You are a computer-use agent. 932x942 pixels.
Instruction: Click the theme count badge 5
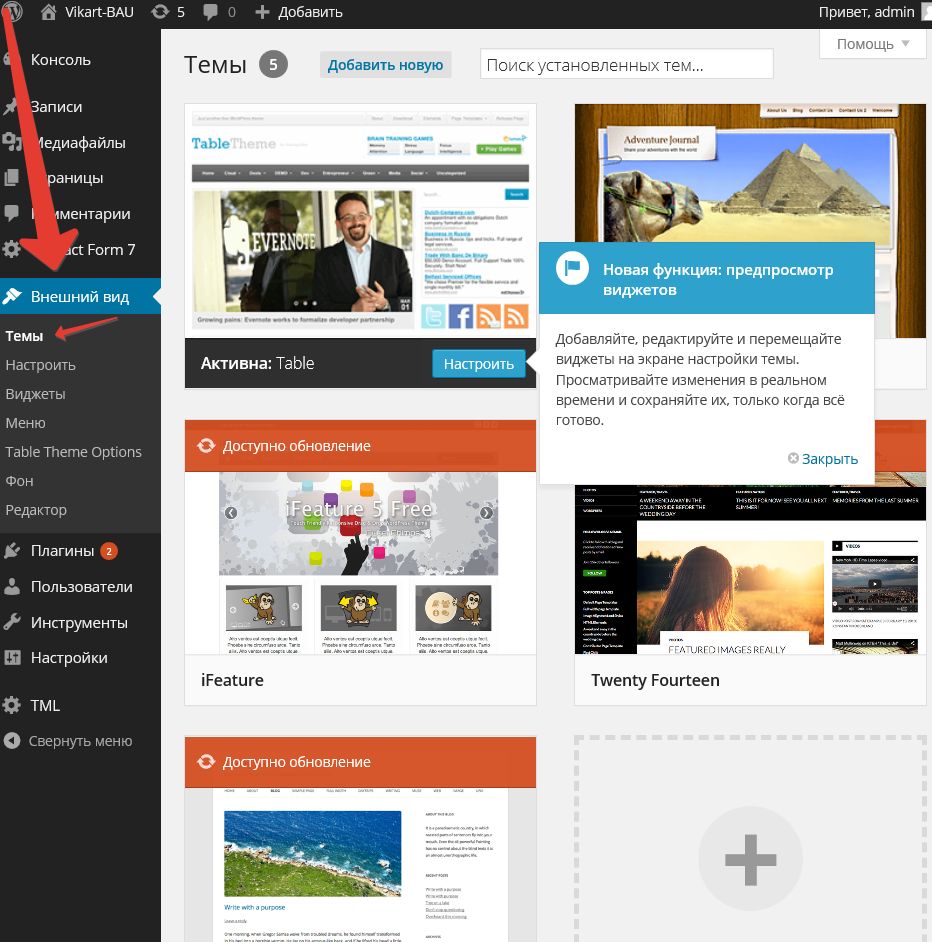click(273, 64)
